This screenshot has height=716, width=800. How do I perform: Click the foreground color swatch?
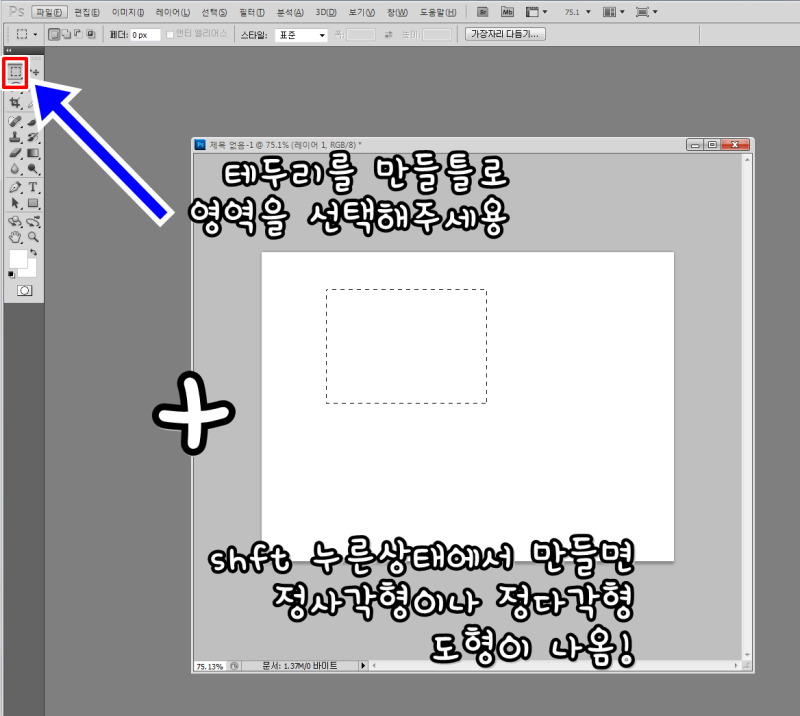coord(18,259)
